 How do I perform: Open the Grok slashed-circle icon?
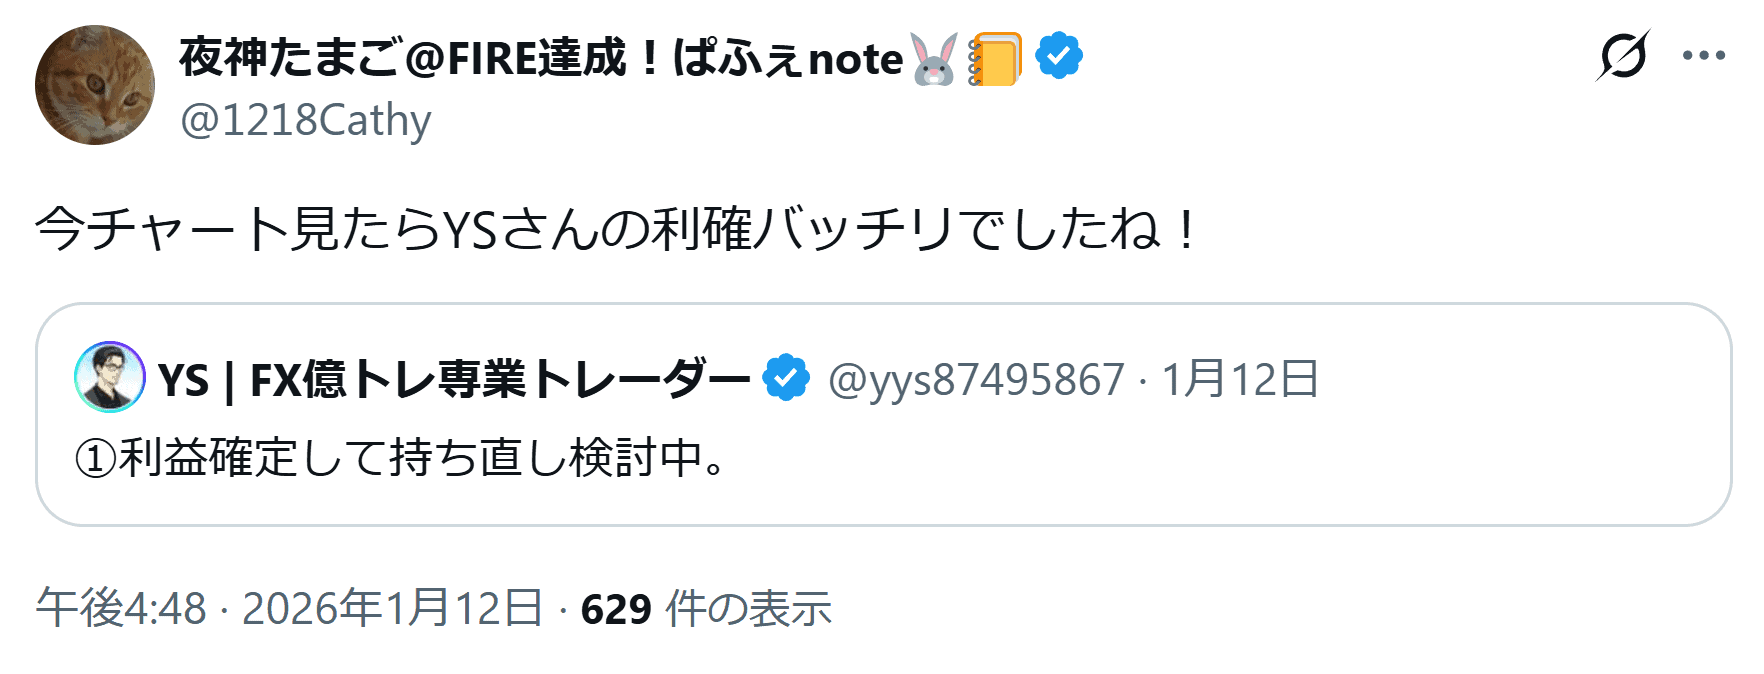pos(1622,55)
